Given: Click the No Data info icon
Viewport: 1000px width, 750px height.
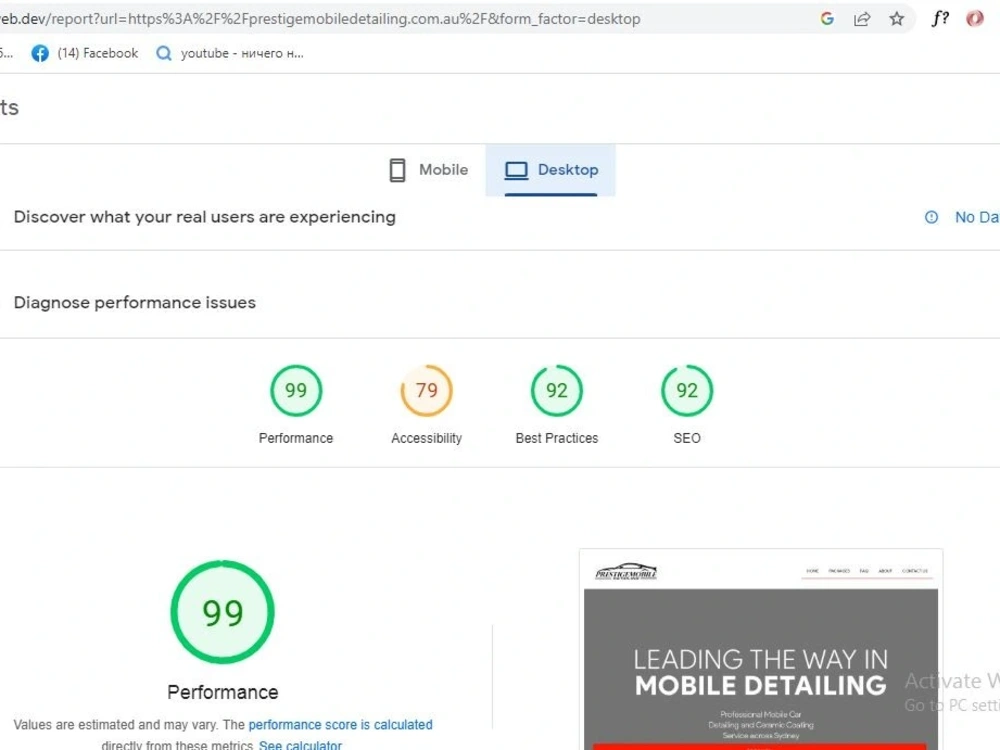Looking at the screenshot, I should (x=931, y=217).
